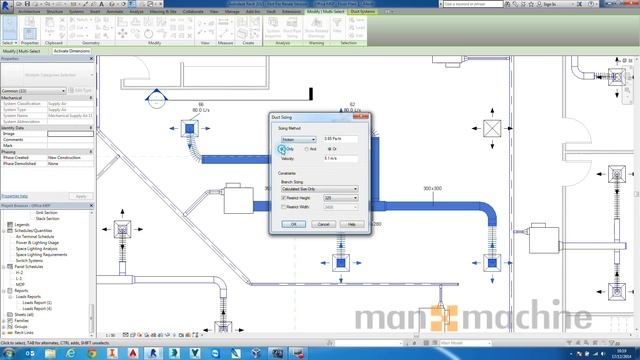Toggle the Restrict Height checkbox
This screenshot has width=640, height=360.
point(284,198)
